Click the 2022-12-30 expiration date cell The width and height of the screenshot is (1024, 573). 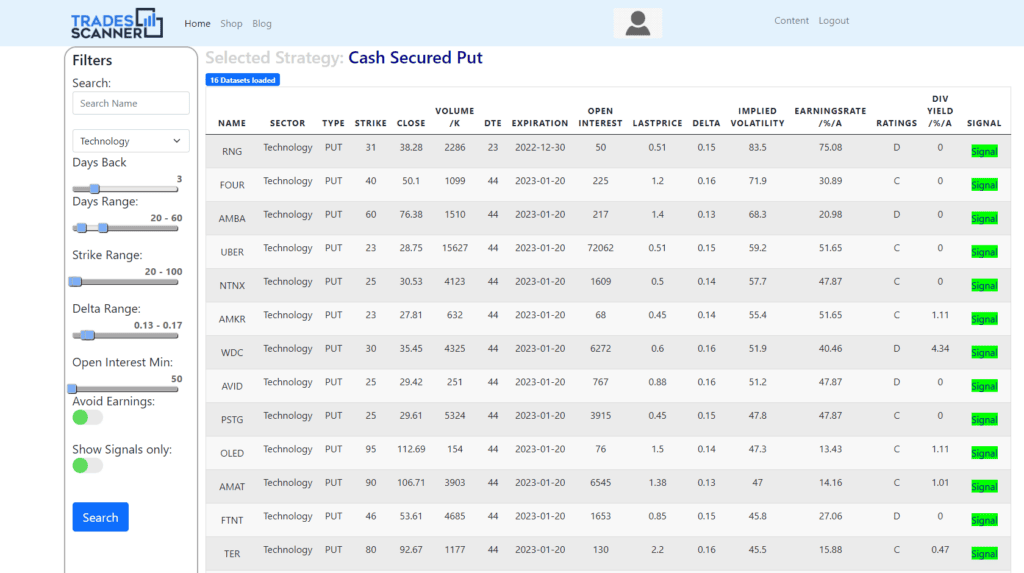[540, 148]
